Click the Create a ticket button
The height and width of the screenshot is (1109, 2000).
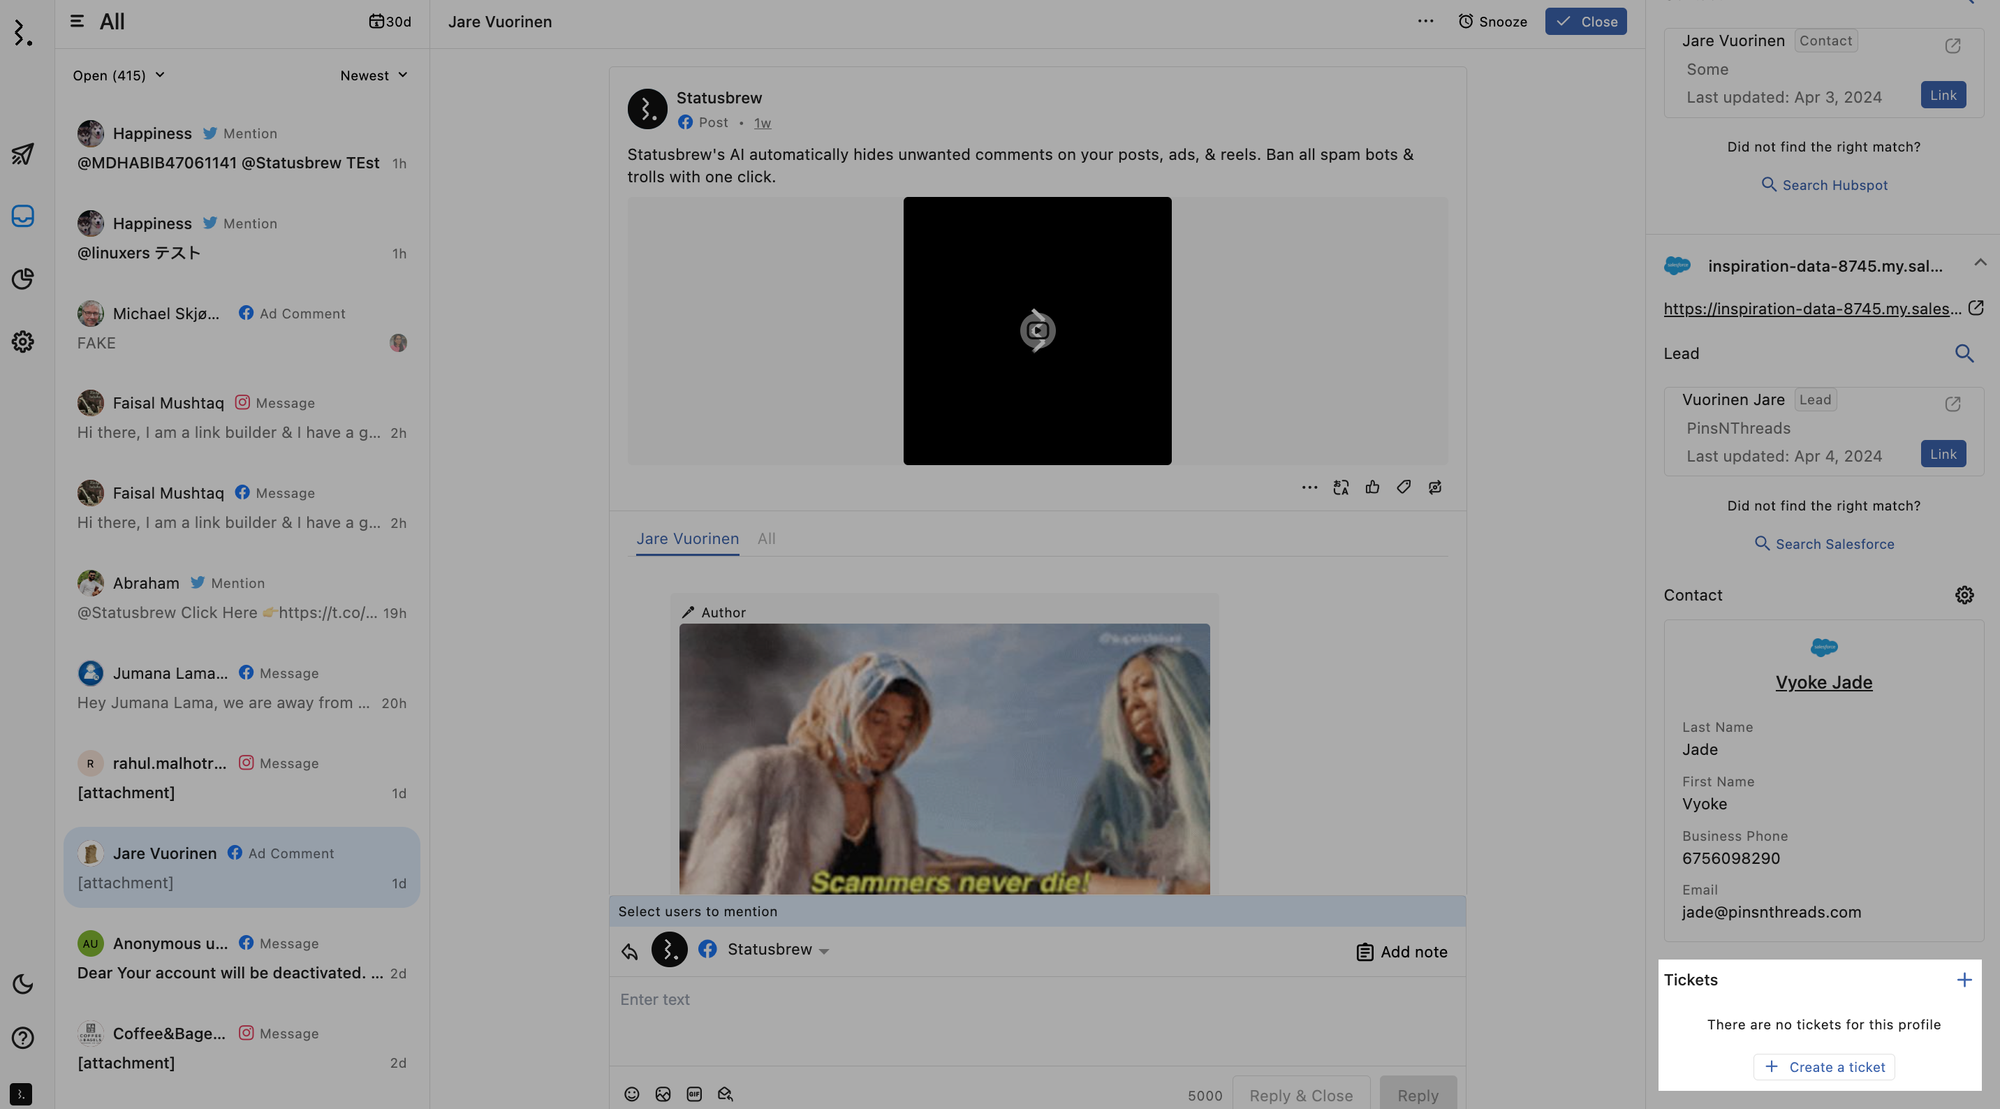(1824, 1067)
